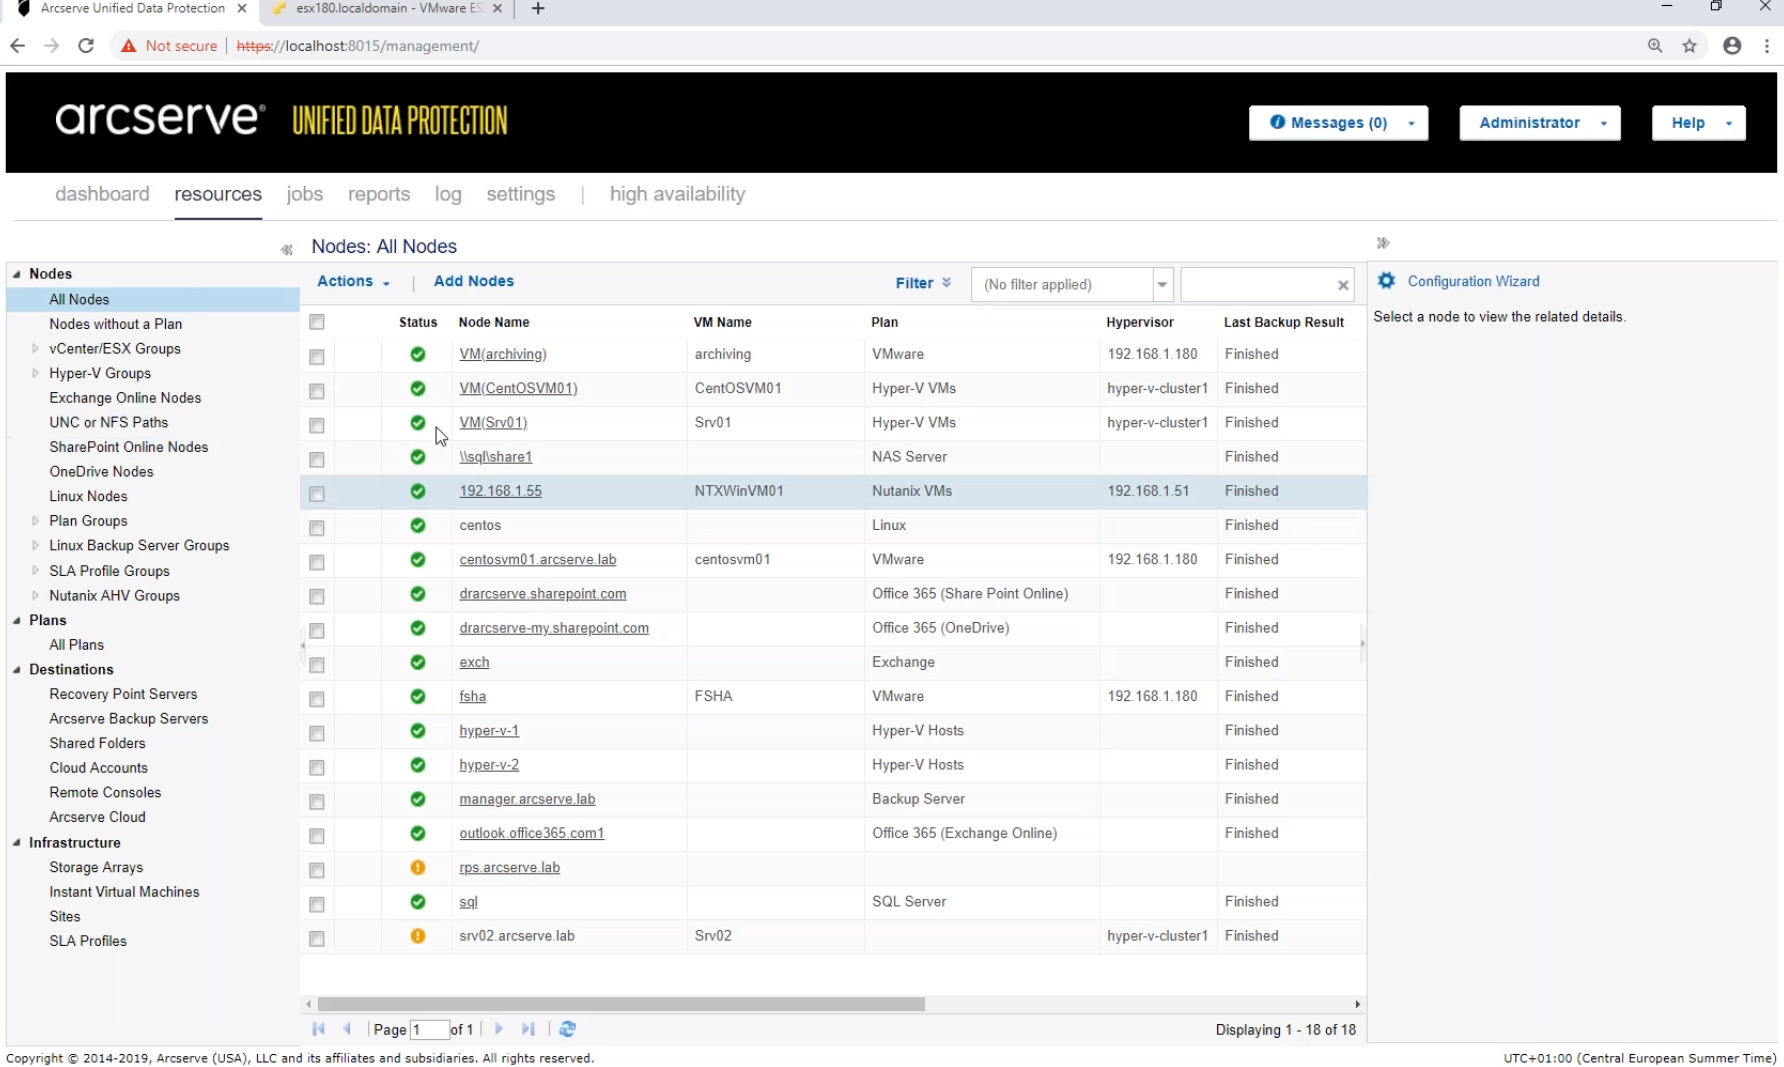1784x1067 pixels.
Task: Click the Add Nodes button
Action: tap(473, 281)
